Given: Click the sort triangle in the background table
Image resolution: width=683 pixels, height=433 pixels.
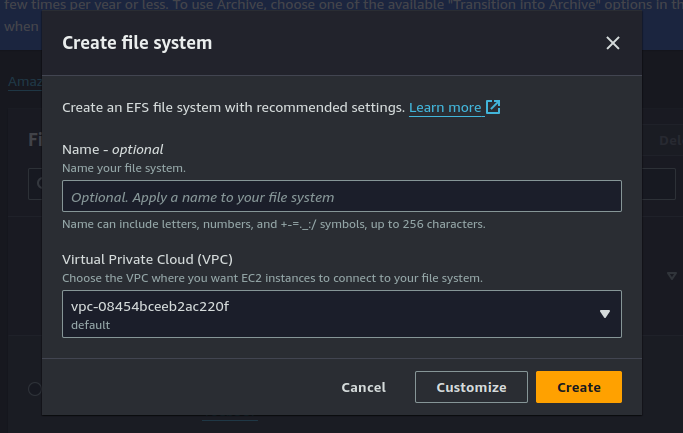Looking at the screenshot, I should 672,275.
